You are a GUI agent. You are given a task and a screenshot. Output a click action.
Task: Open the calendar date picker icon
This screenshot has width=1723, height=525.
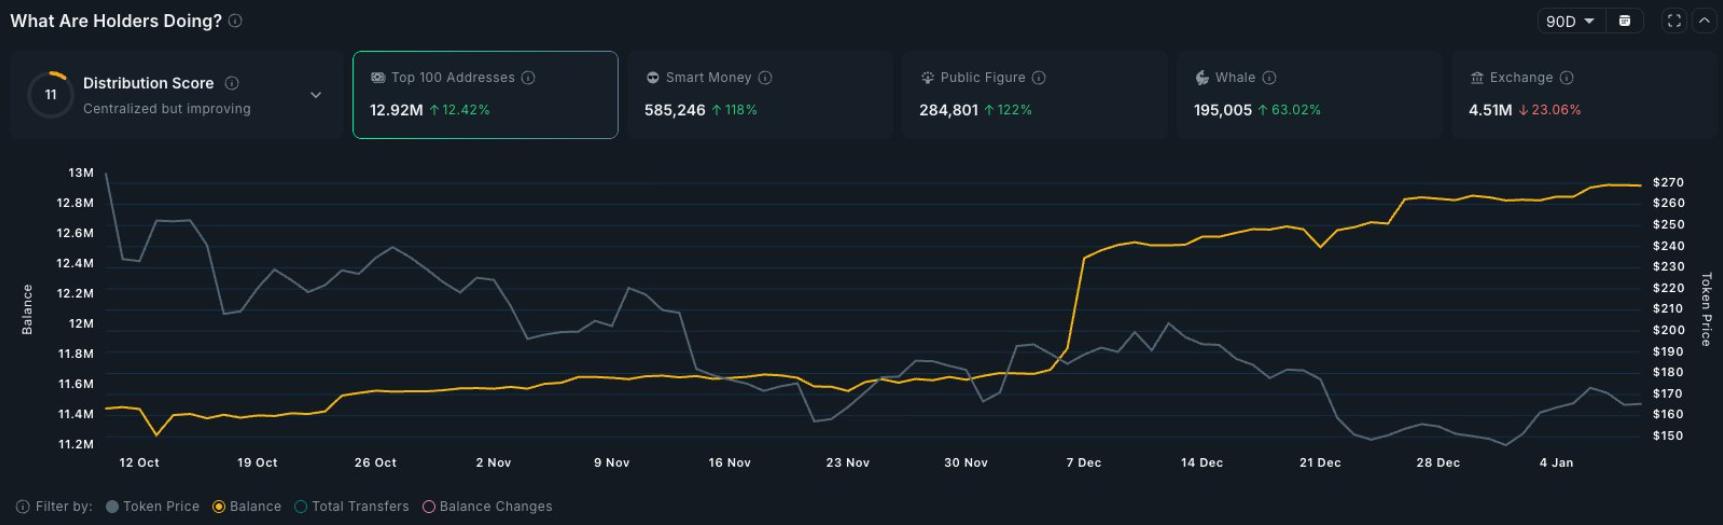(x=1625, y=21)
